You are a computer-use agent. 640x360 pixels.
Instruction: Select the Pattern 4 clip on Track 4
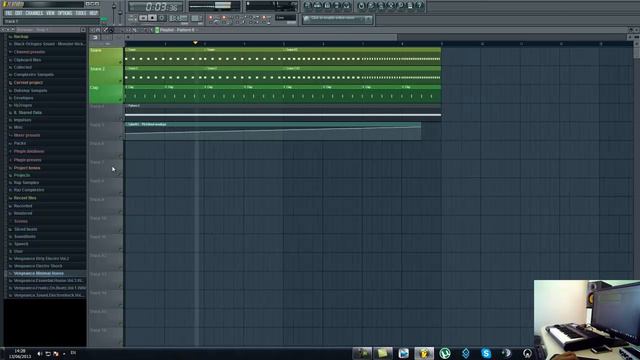point(283,112)
